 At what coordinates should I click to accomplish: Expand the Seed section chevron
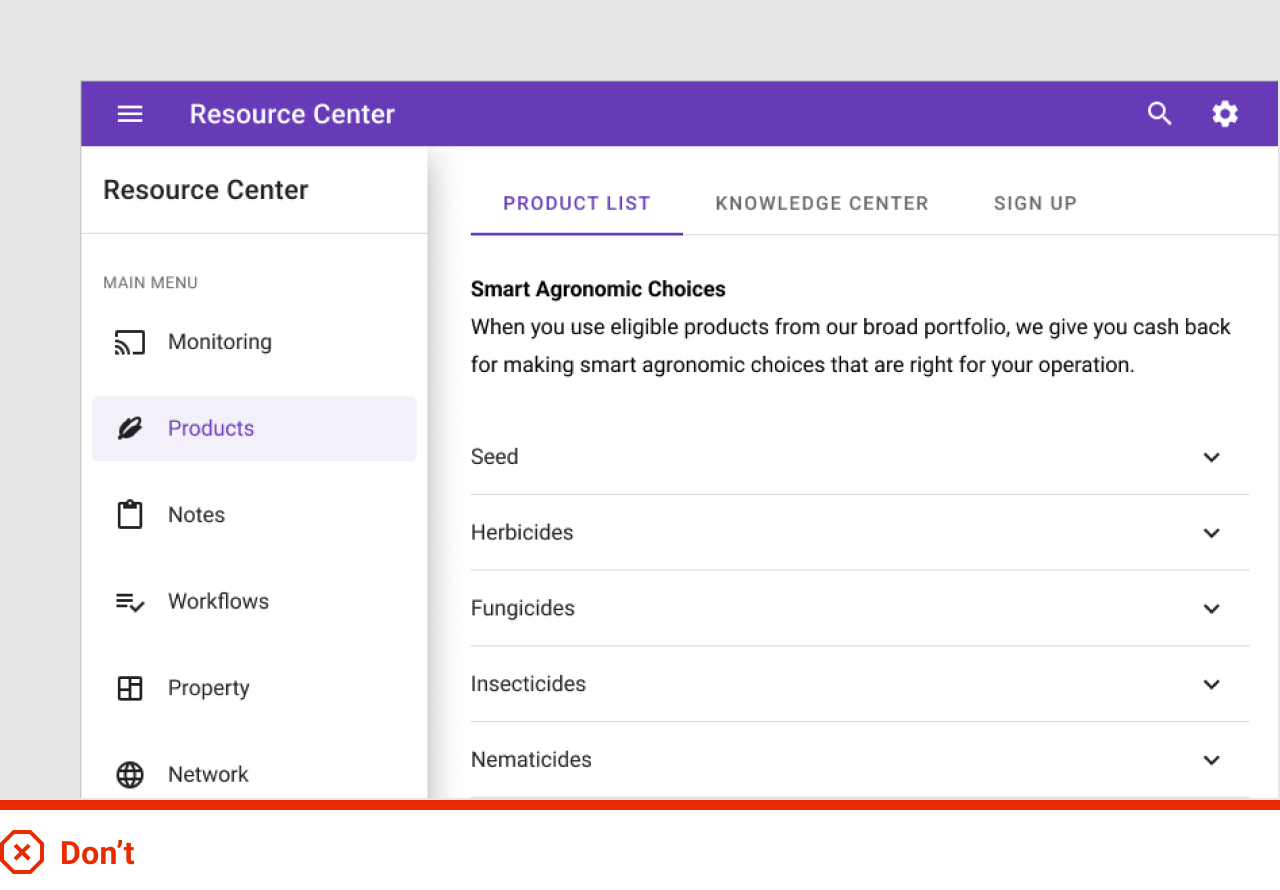click(x=1211, y=457)
